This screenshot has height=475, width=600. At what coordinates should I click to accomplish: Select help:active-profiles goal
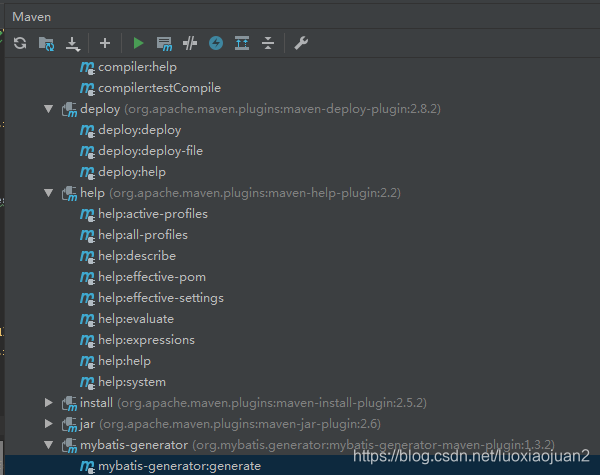click(153, 214)
